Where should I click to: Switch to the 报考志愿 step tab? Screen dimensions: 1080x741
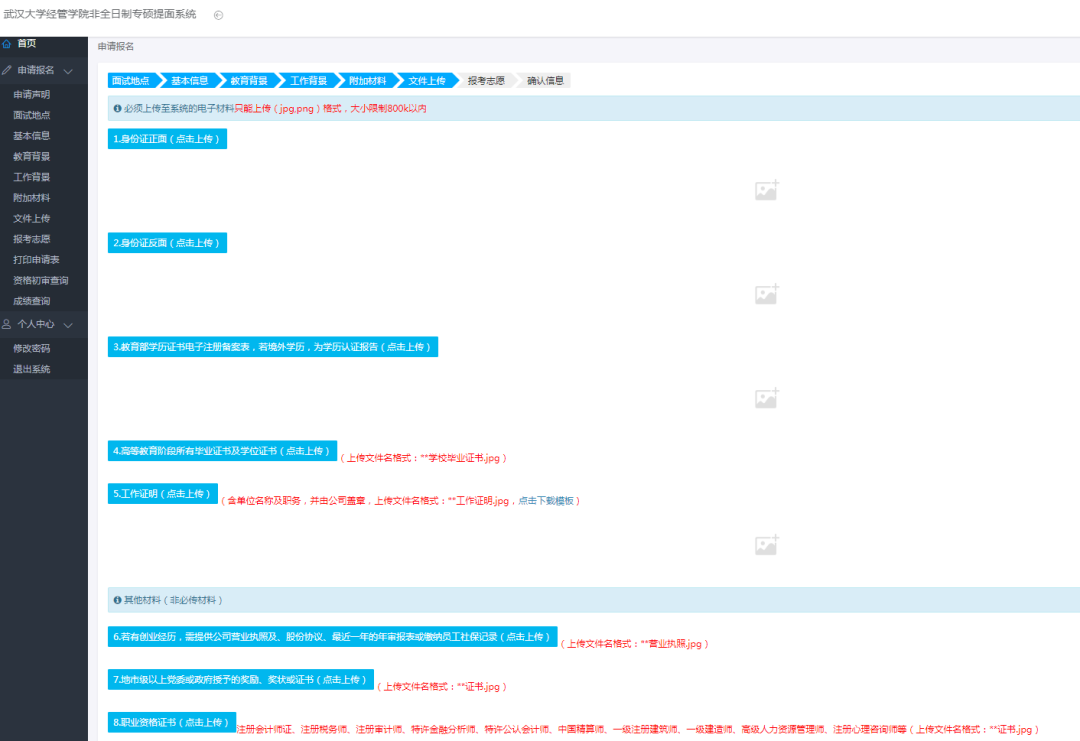point(486,81)
